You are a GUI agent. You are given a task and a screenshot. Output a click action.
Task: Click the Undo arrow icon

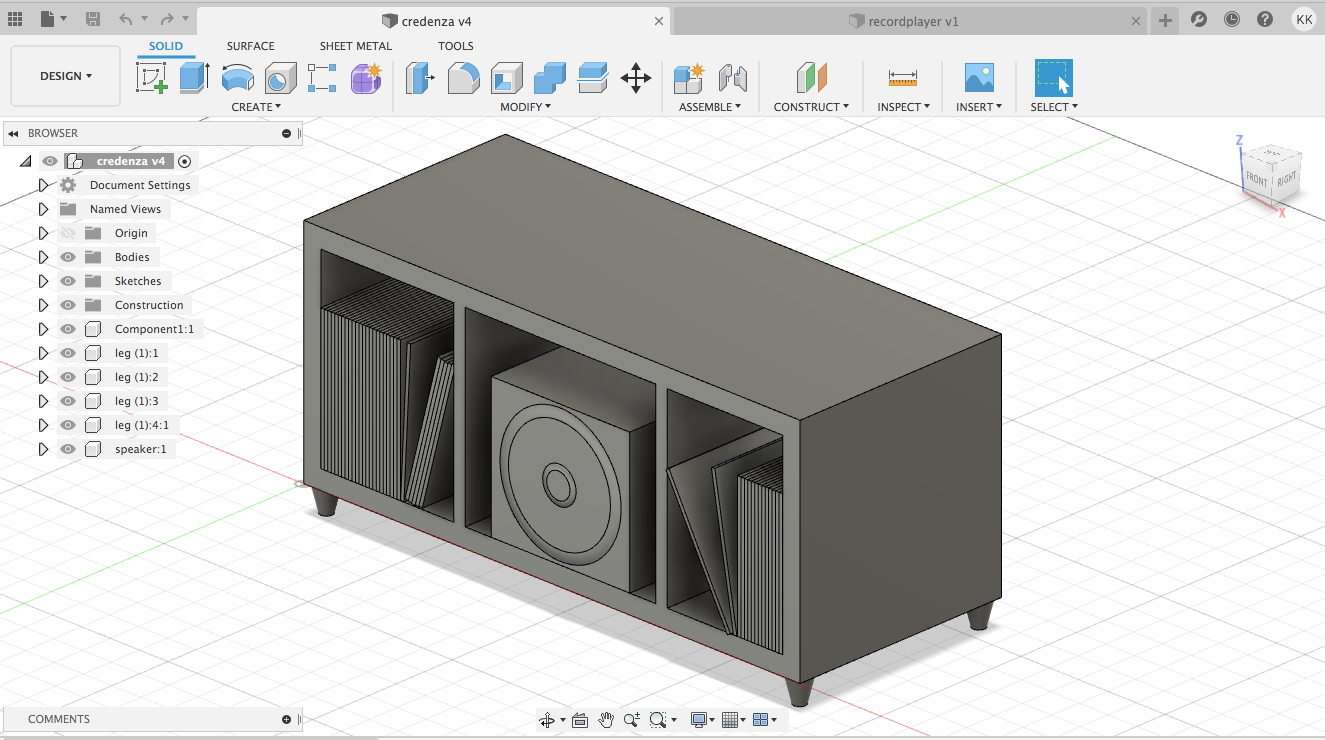click(x=125, y=19)
